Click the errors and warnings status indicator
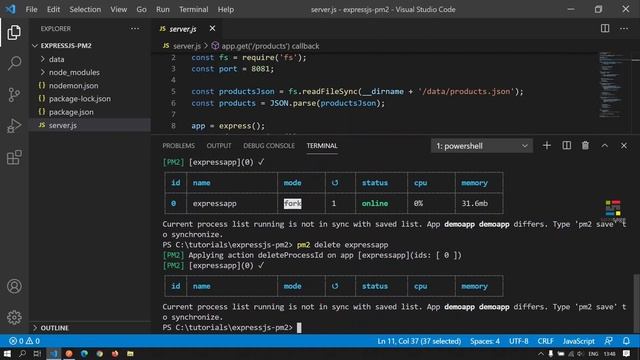 (x=24, y=341)
